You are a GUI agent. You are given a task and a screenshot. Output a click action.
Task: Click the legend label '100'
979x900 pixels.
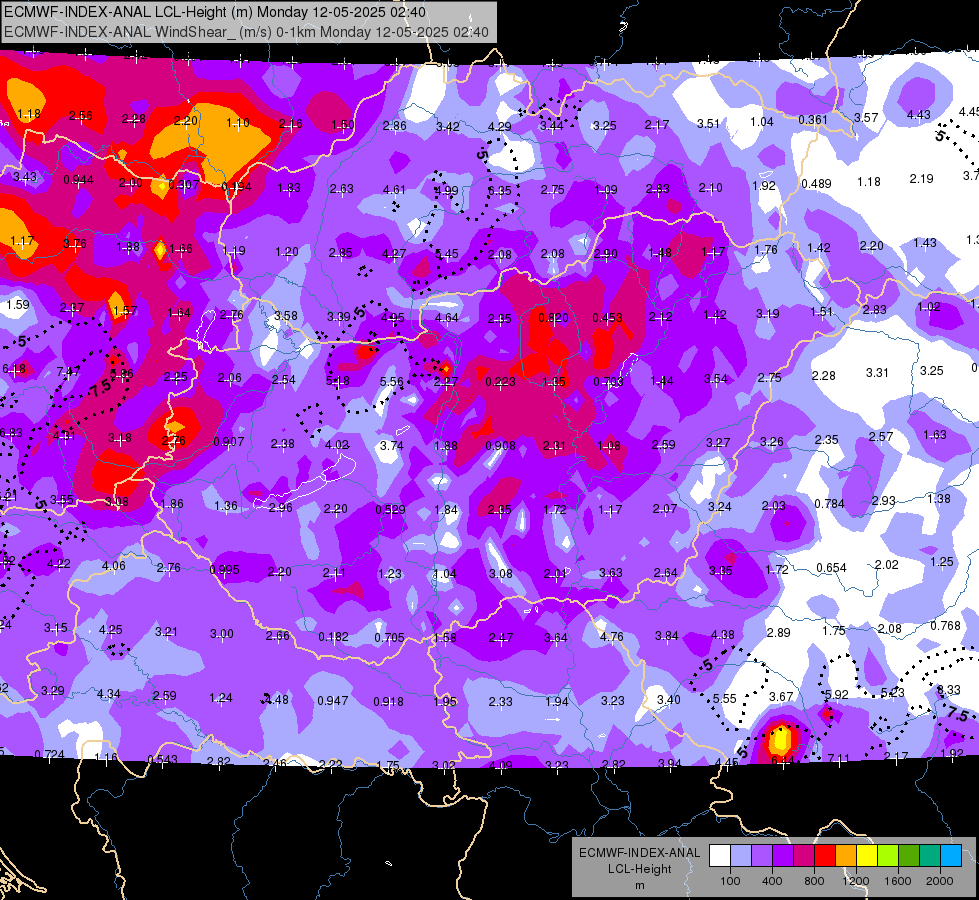730,881
